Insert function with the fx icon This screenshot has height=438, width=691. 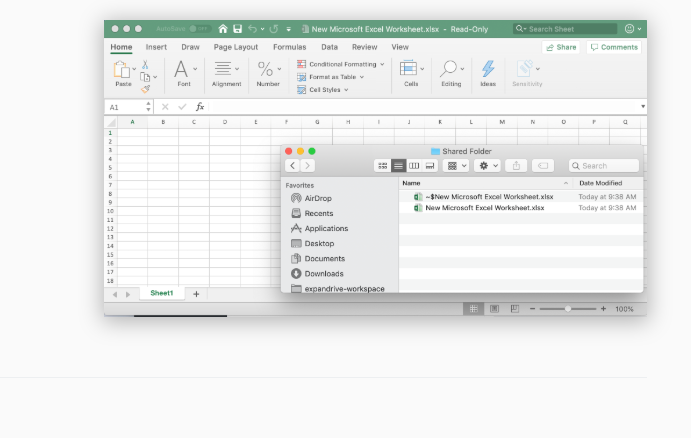[200, 107]
